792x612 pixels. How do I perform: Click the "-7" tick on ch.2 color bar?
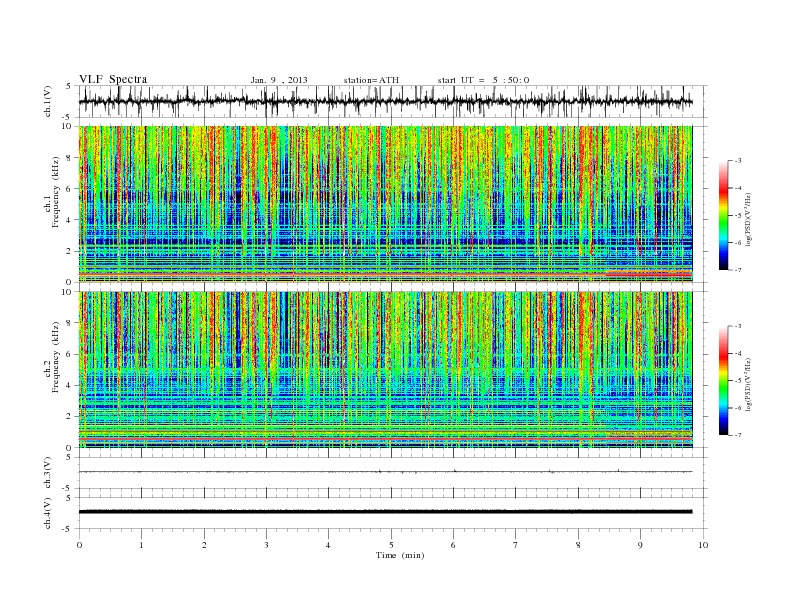coord(738,435)
